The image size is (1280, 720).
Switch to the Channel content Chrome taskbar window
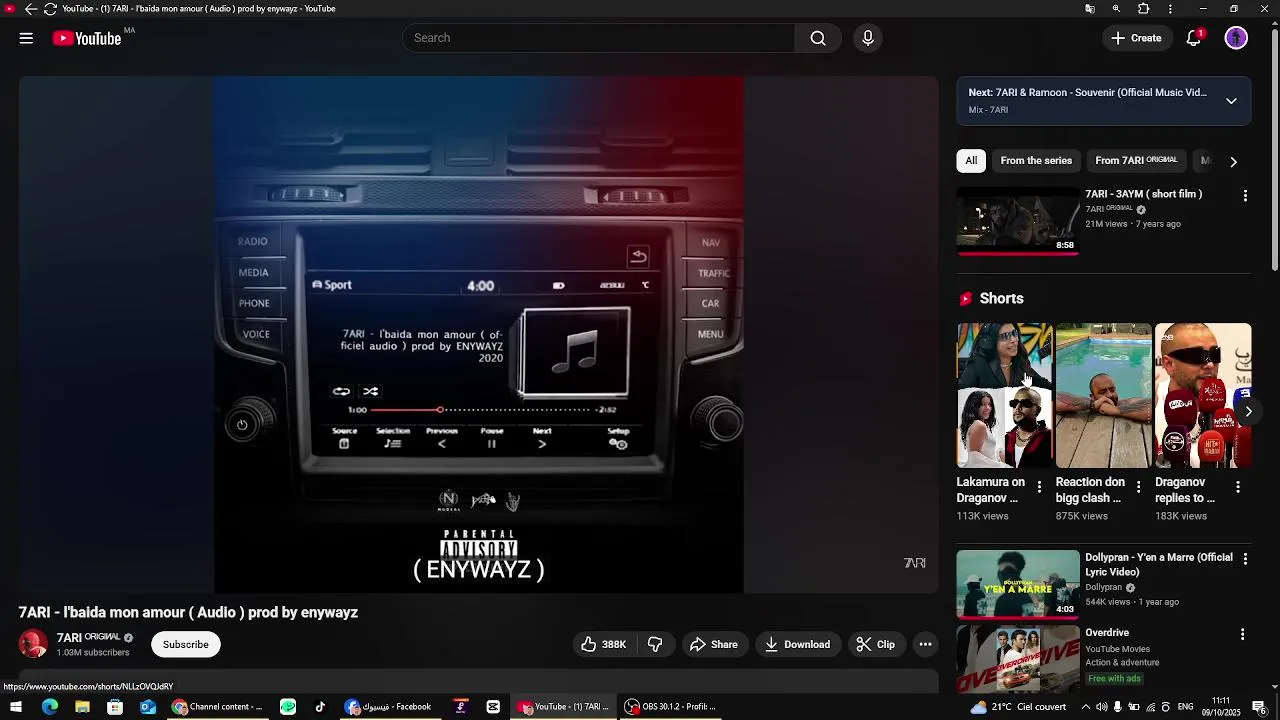tap(217, 707)
